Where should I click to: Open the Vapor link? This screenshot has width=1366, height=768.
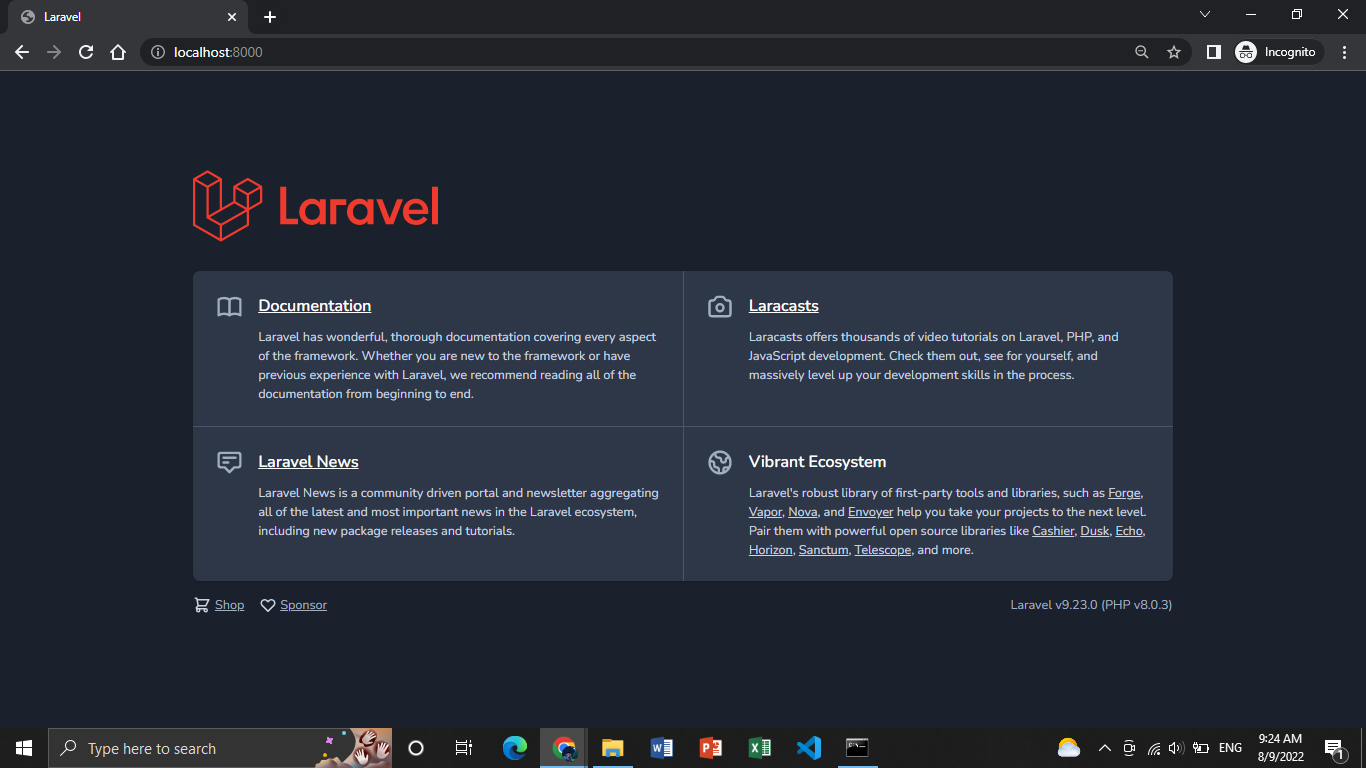coord(765,512)
